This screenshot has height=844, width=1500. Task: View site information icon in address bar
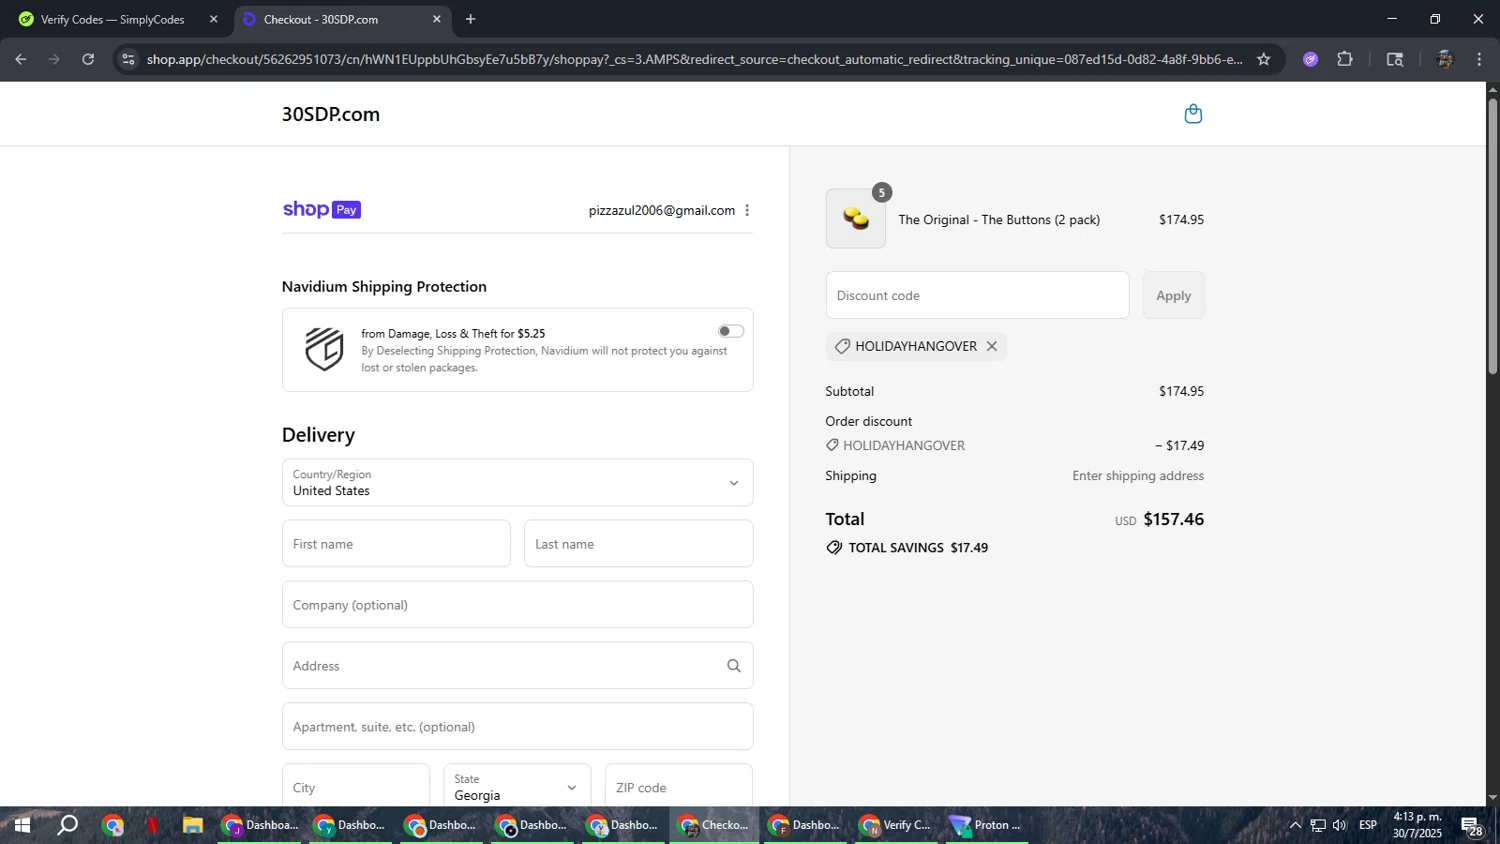coord(128,59)
